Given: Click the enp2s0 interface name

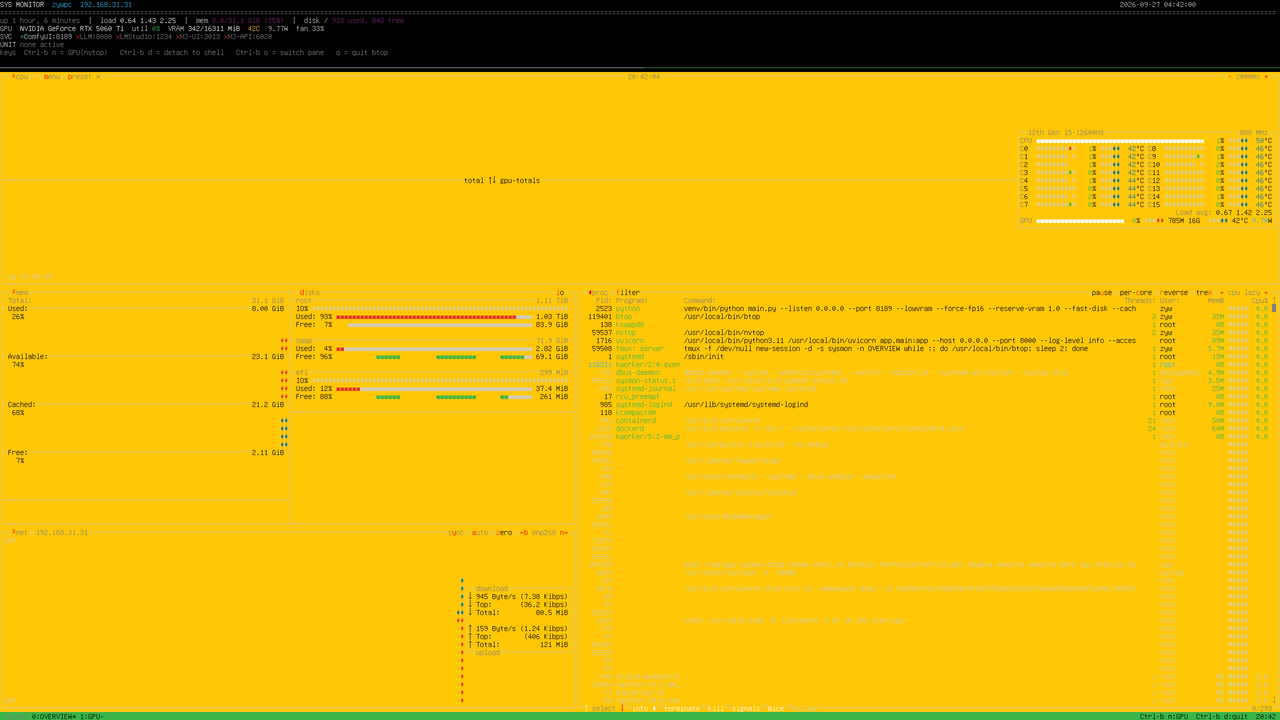Looking at the screenshot, I should (x=544, y=533).
